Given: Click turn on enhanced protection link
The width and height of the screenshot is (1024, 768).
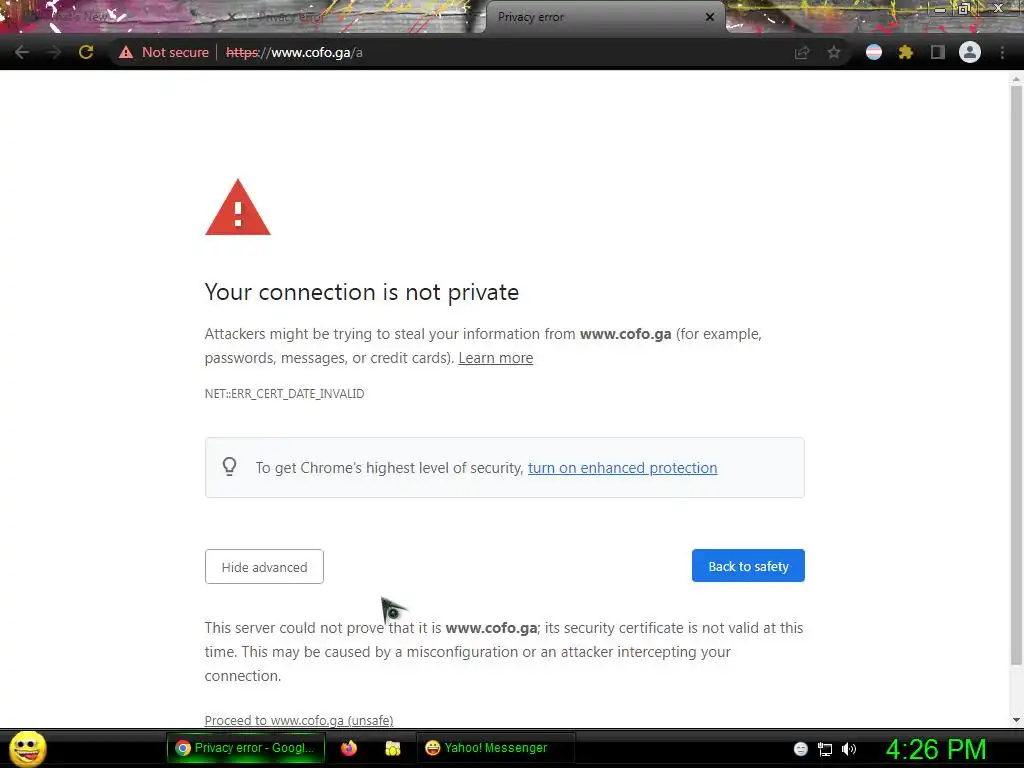Looking at the screenshot, I should (622, 468).
